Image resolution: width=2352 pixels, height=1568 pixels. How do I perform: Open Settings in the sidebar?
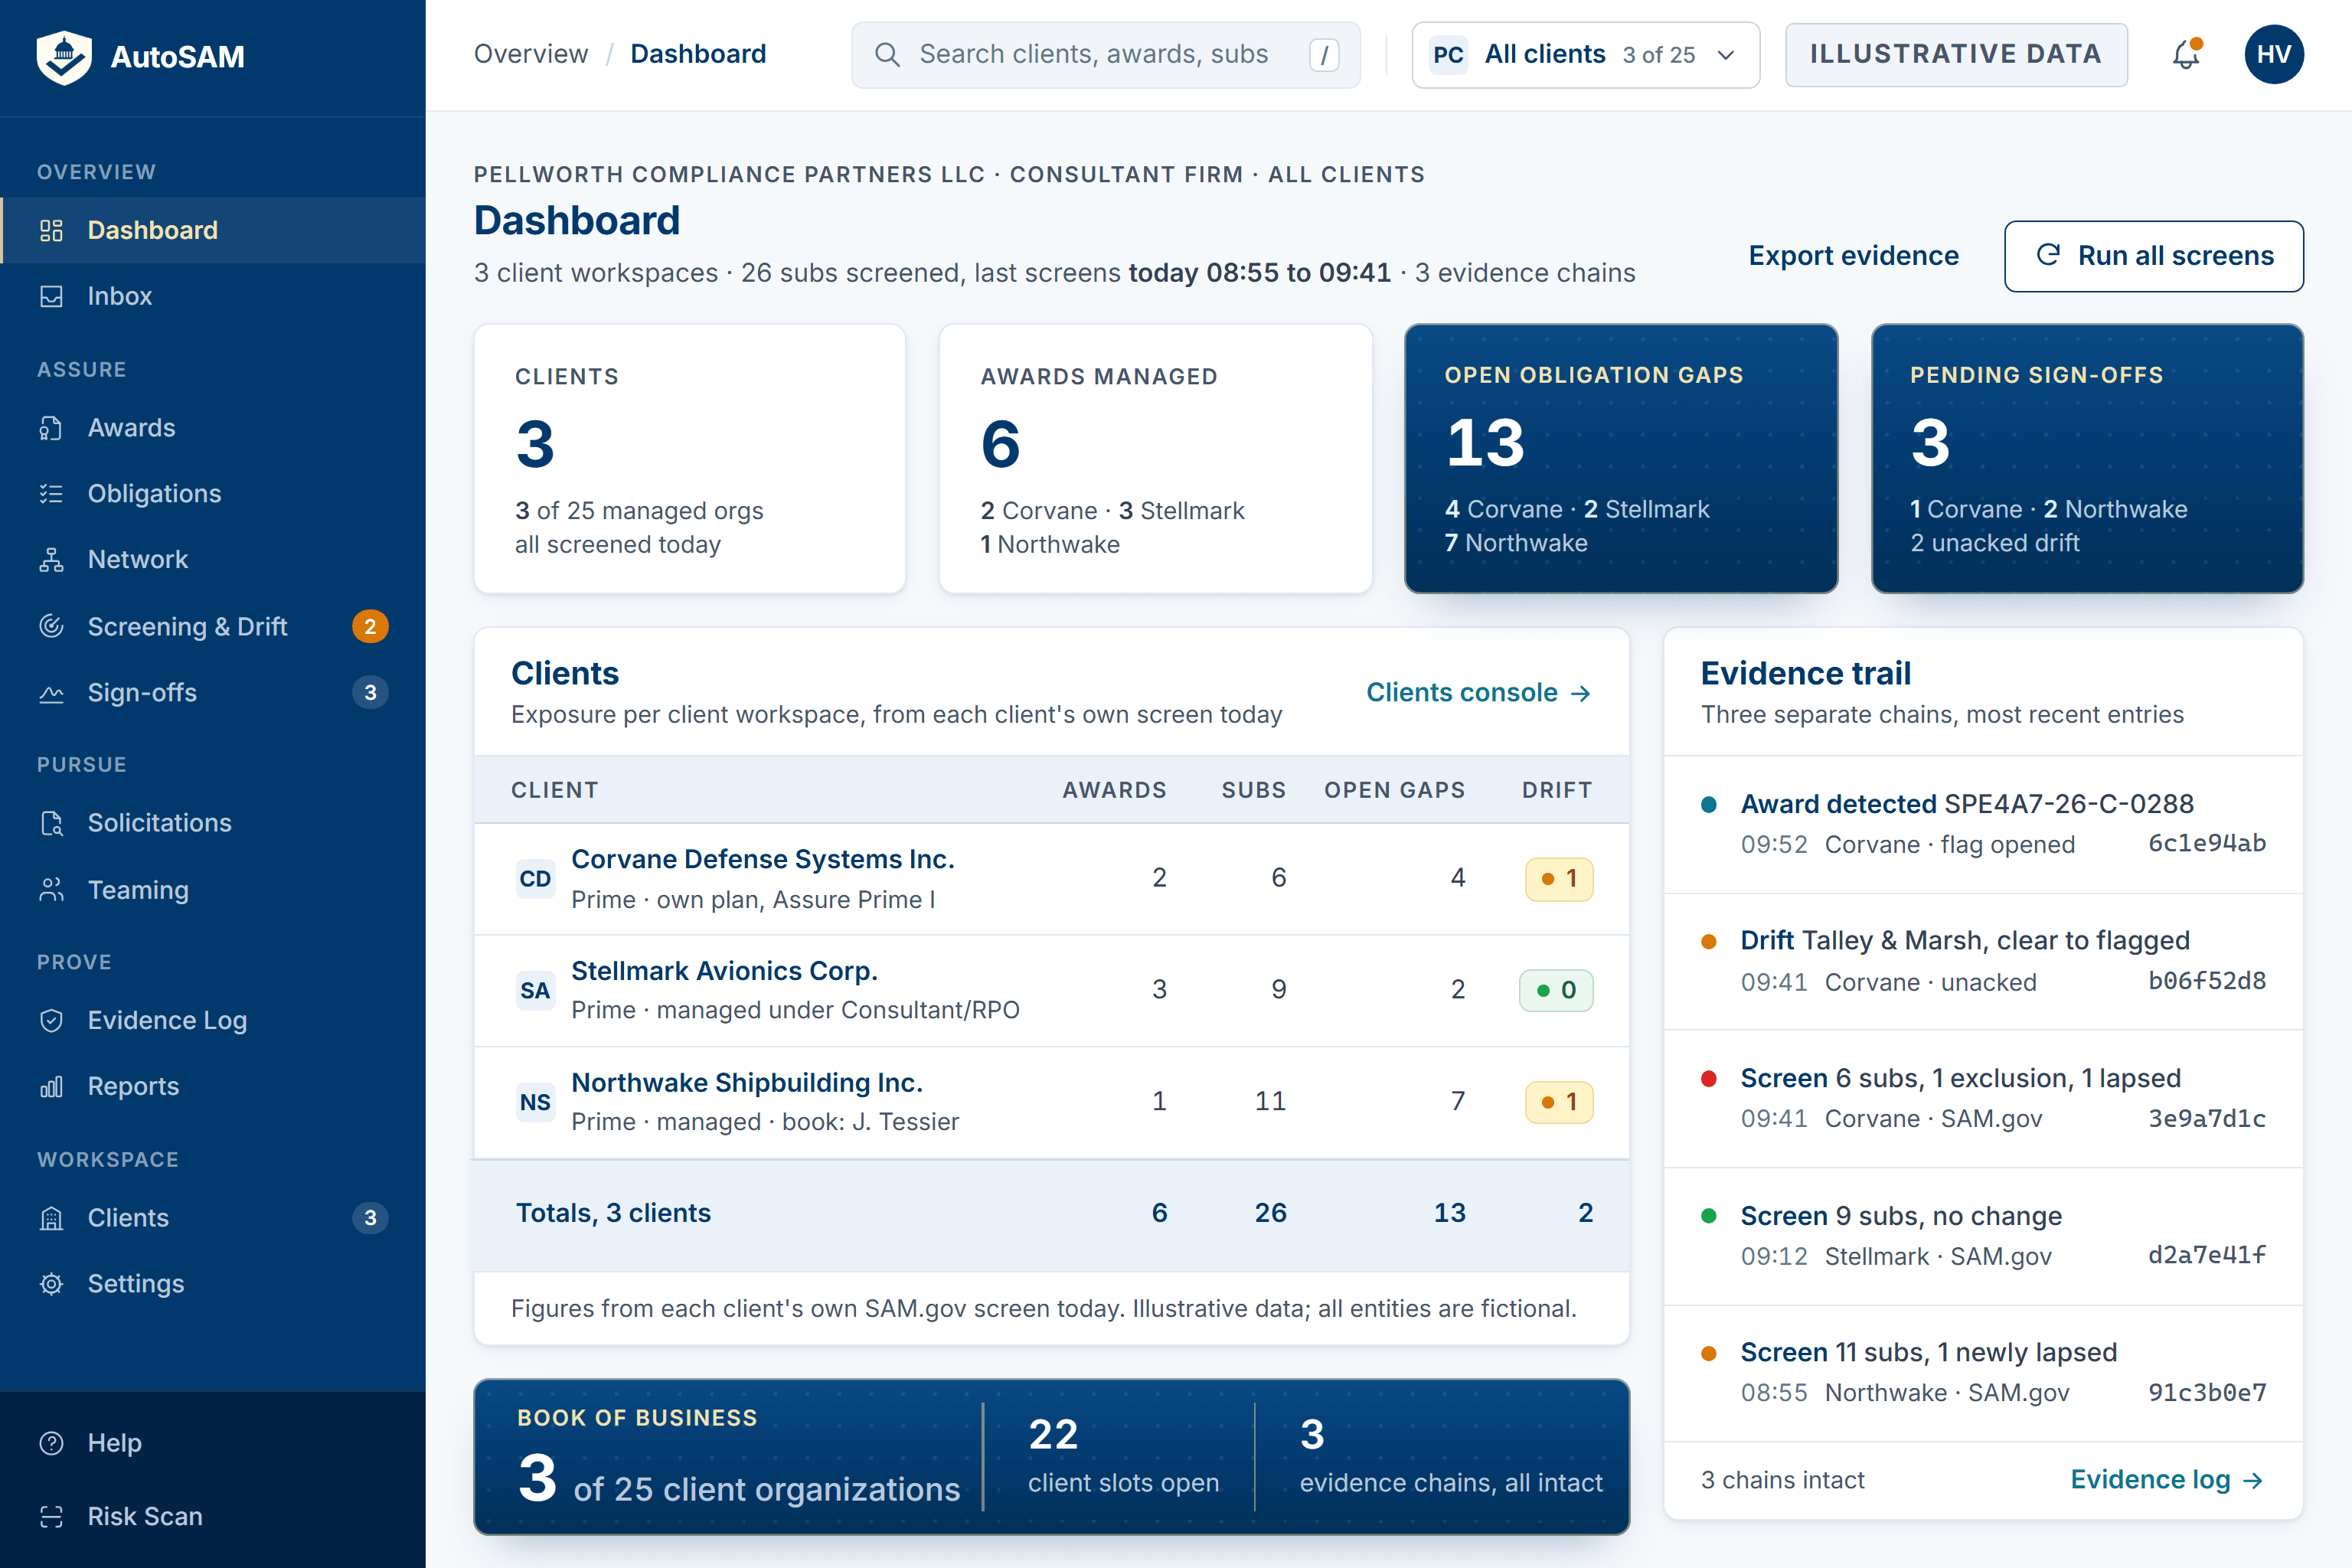click(x=213, y=1284)
